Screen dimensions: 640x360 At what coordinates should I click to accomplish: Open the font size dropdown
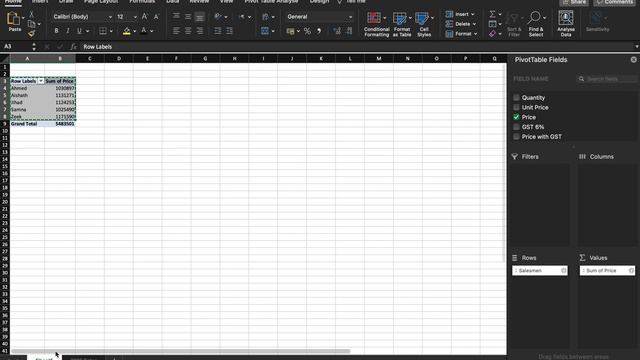[x=135, y=17]
